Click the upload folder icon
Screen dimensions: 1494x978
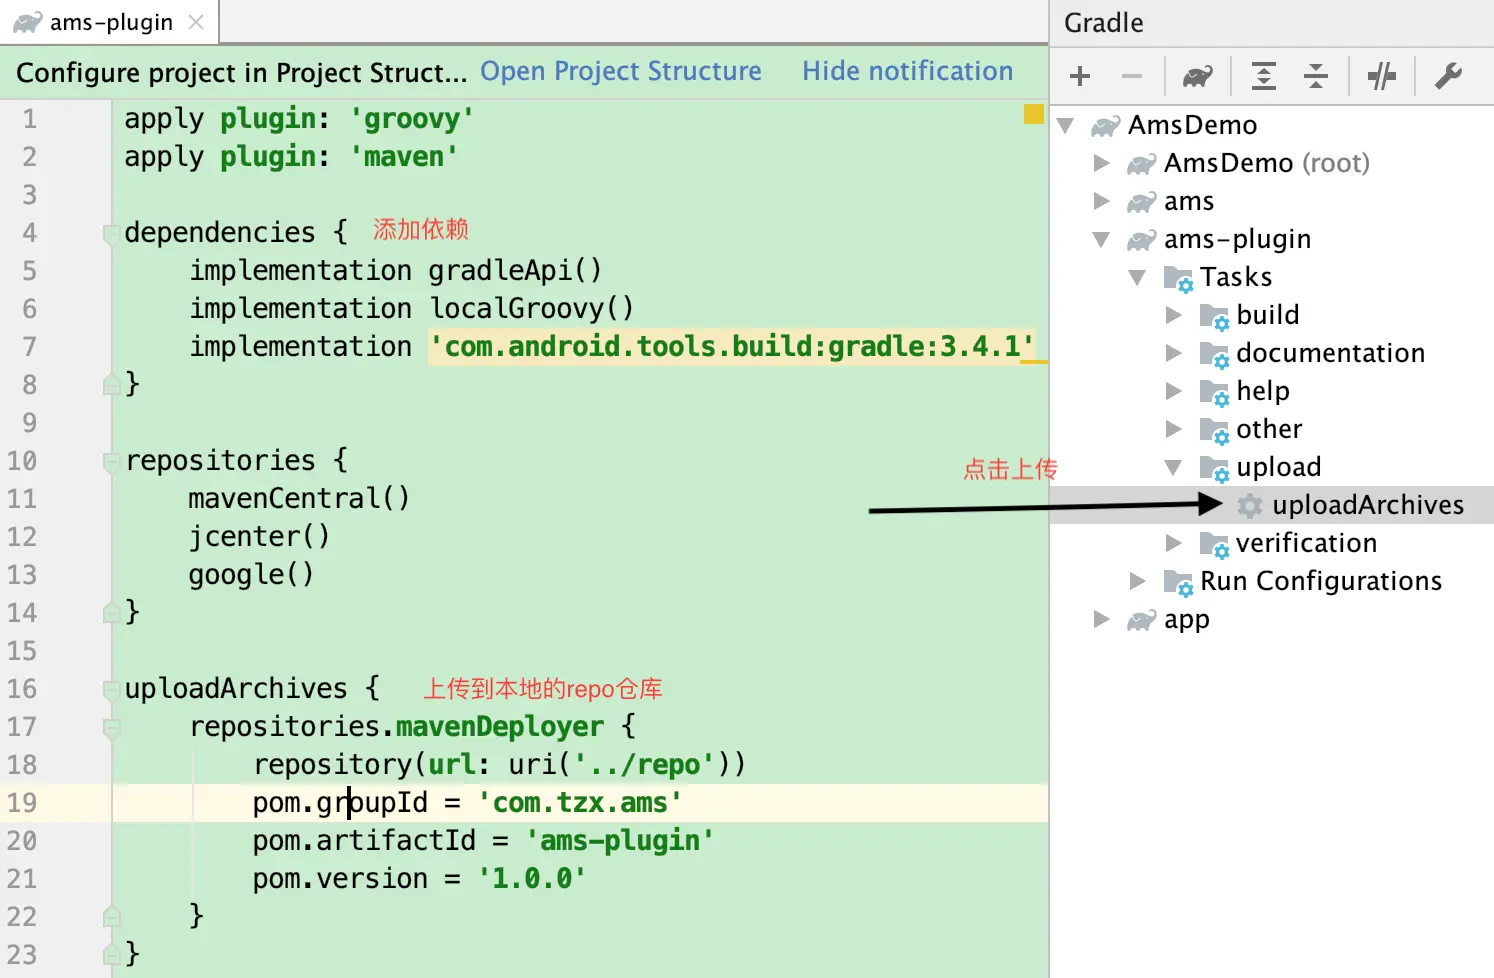[1214, 469]
